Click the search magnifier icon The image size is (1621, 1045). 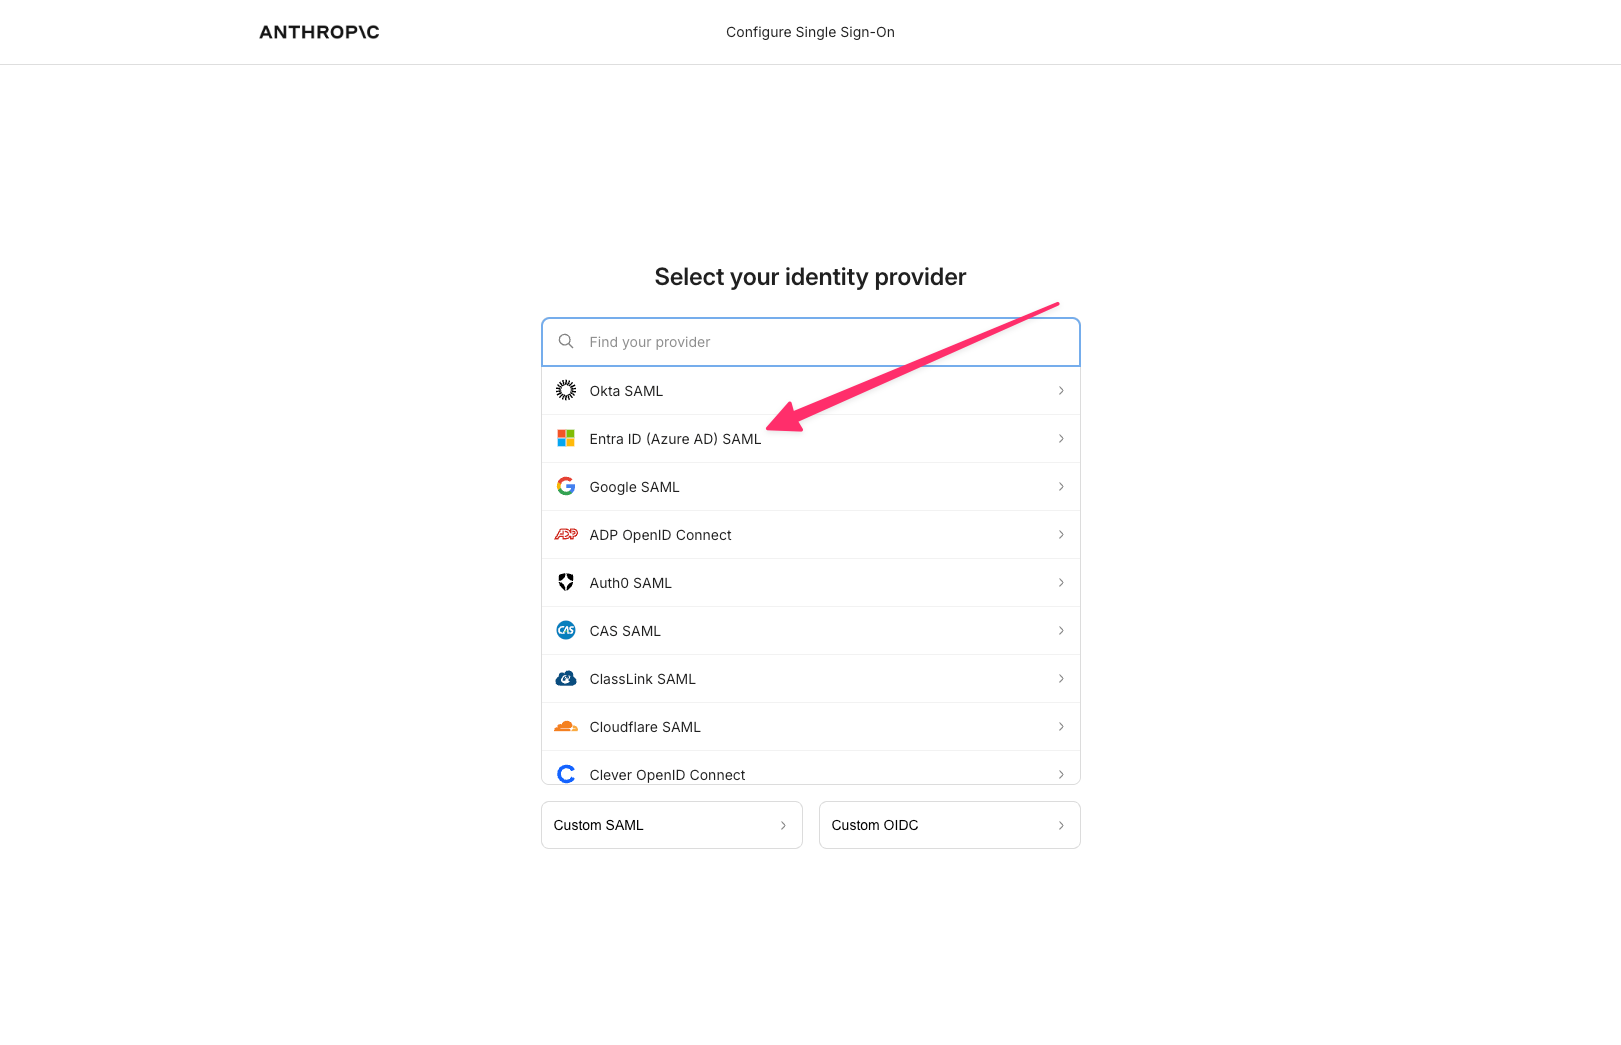click(x=566, y=341)
